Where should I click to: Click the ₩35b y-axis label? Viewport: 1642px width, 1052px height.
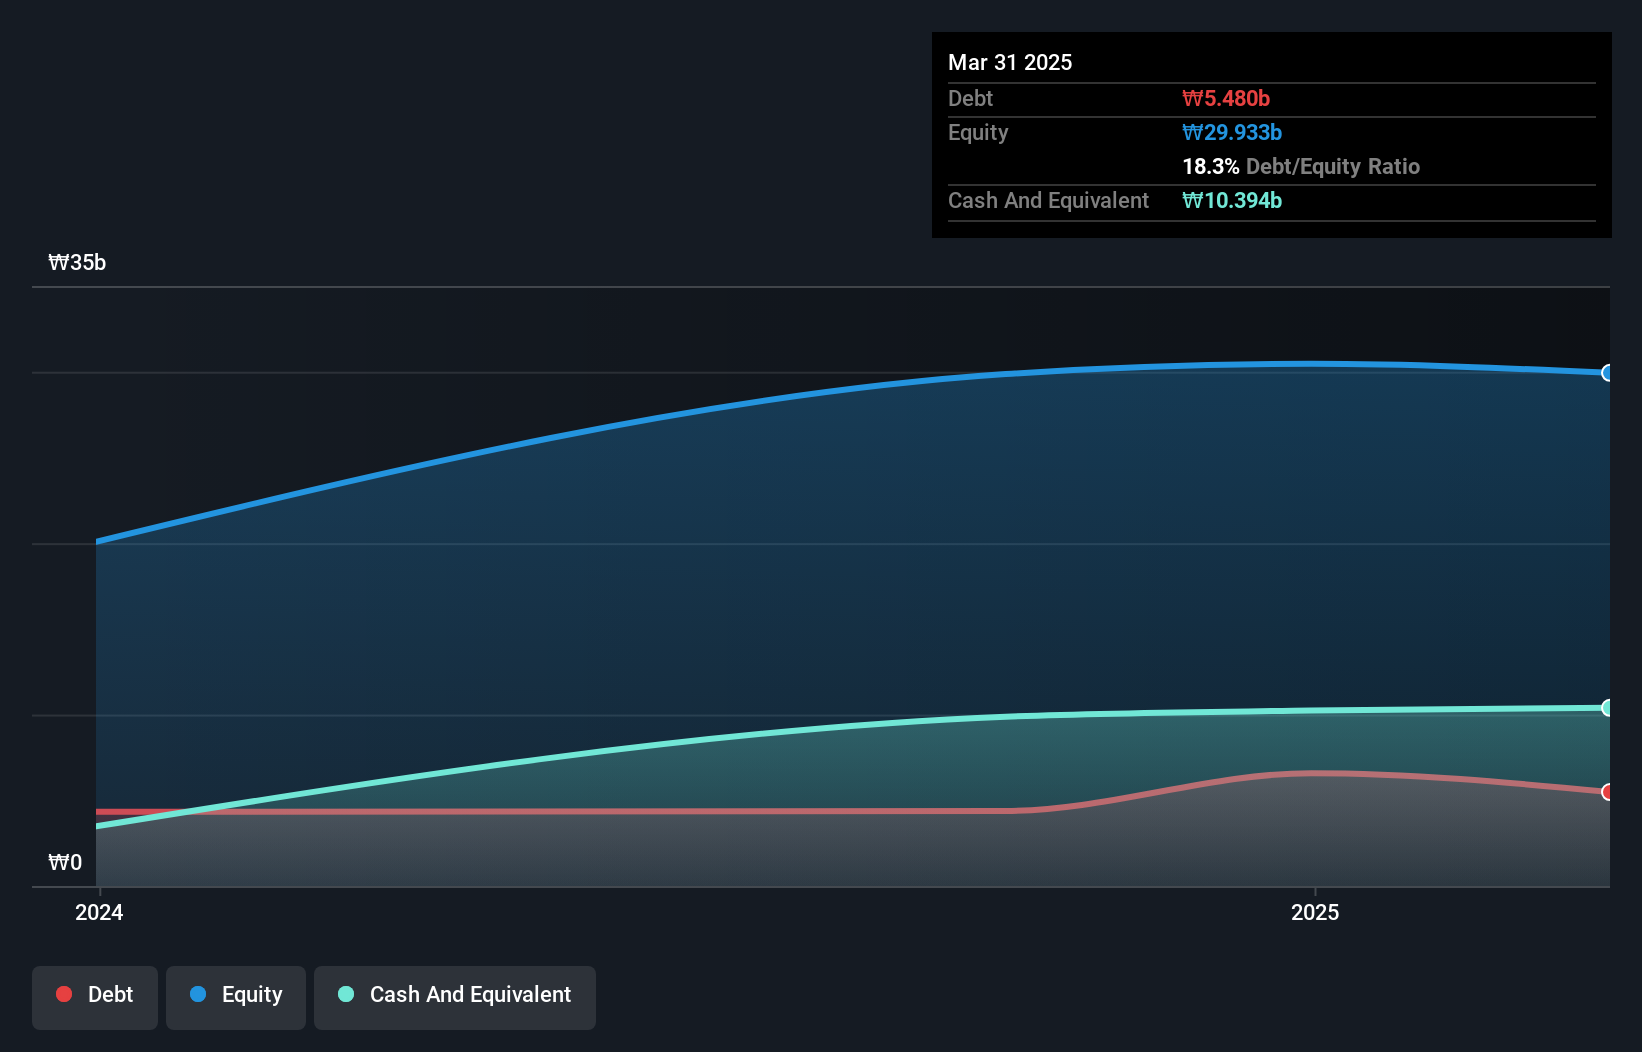(x=77, y=262)
